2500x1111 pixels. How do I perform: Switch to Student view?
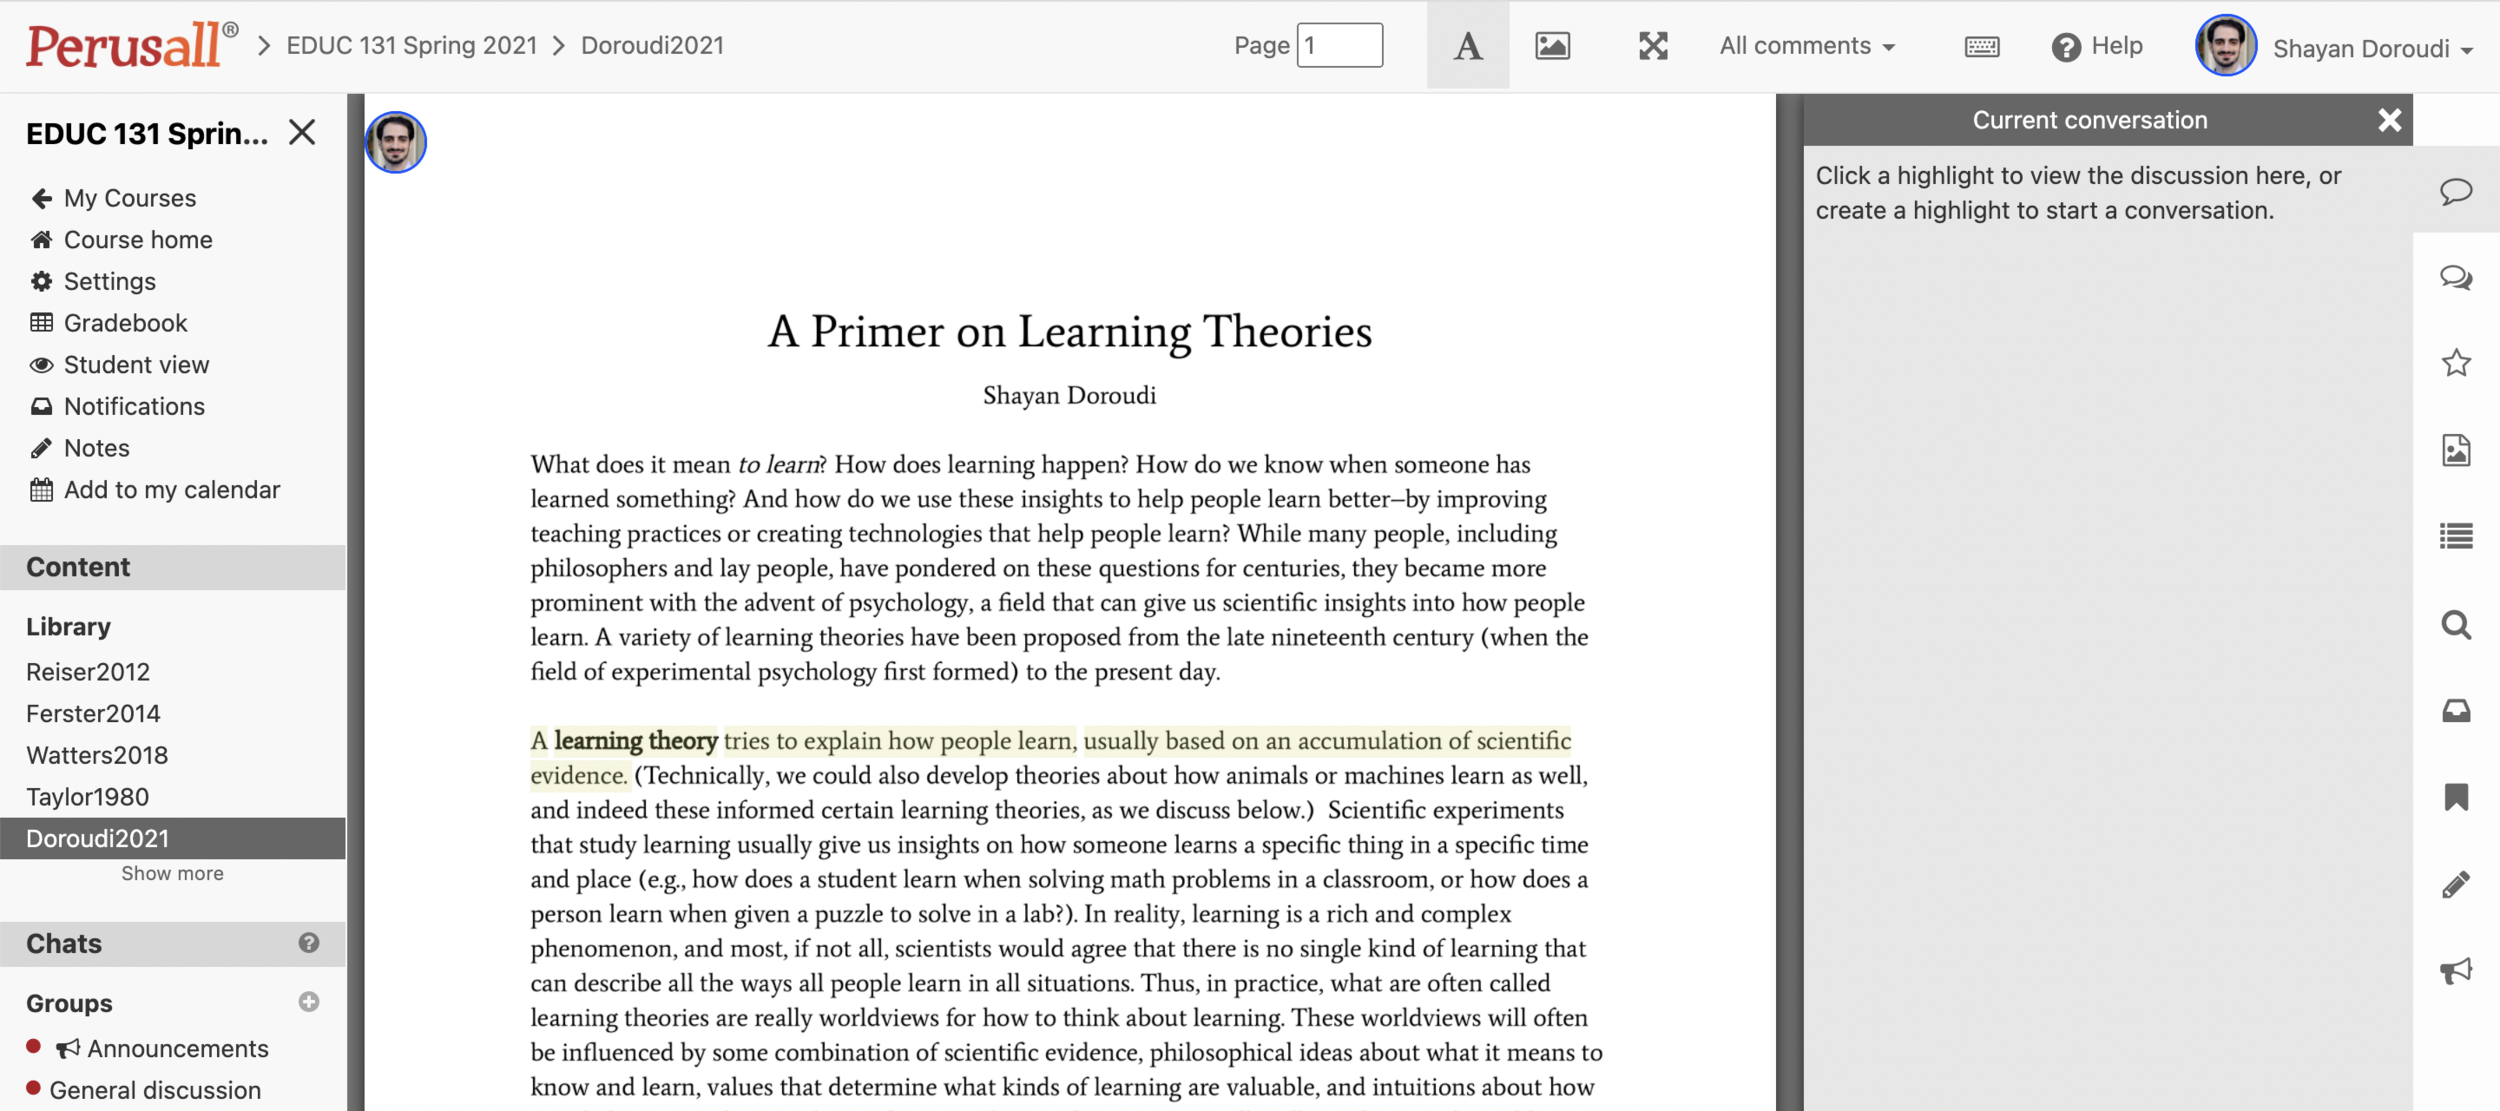136,365
